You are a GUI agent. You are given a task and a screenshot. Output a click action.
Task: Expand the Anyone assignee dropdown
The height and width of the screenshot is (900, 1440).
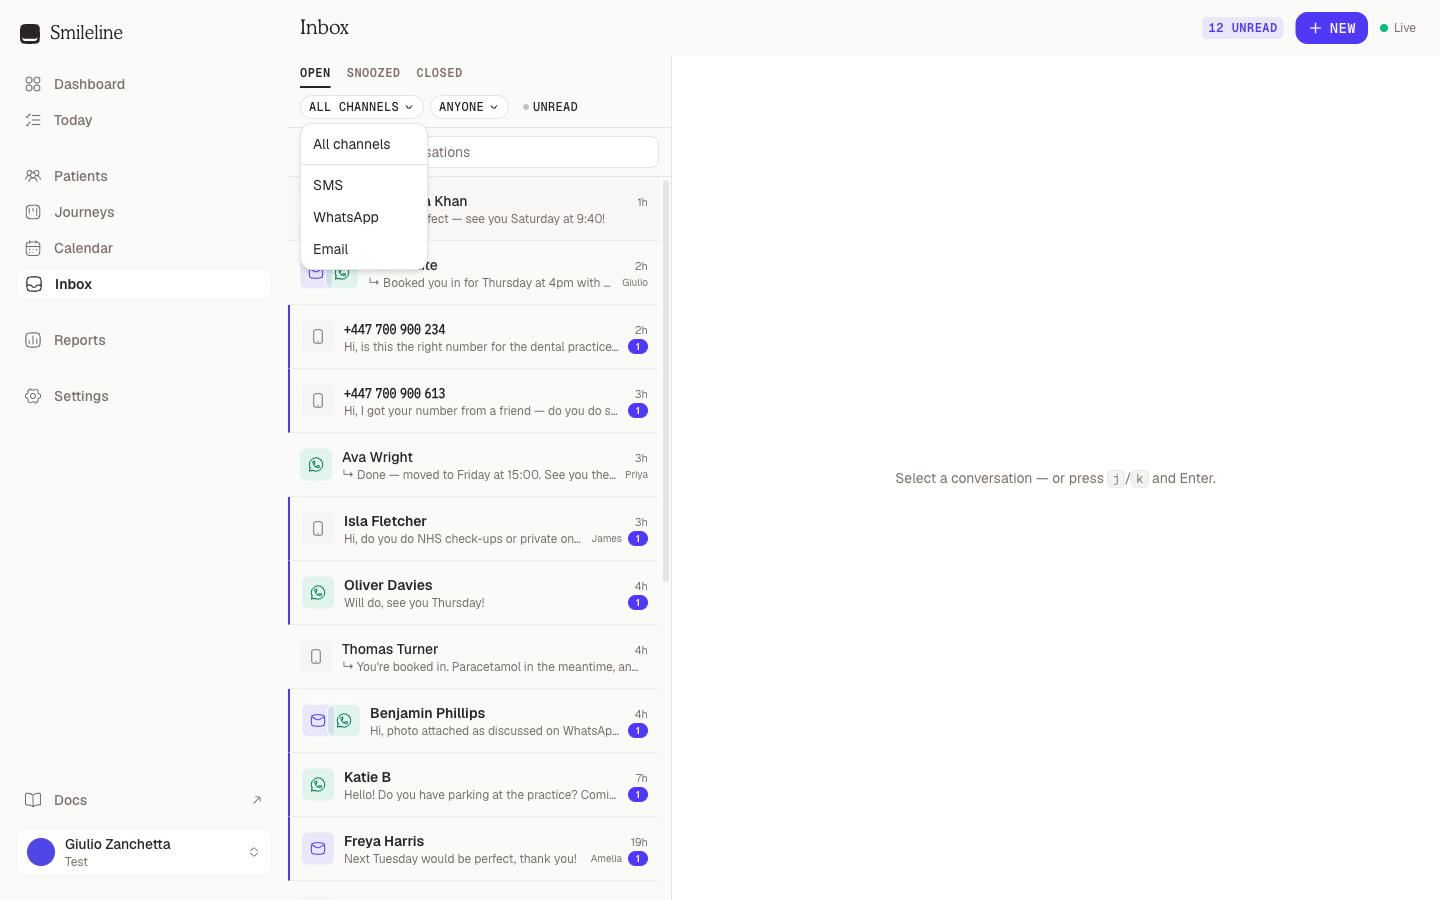[469, 107]
